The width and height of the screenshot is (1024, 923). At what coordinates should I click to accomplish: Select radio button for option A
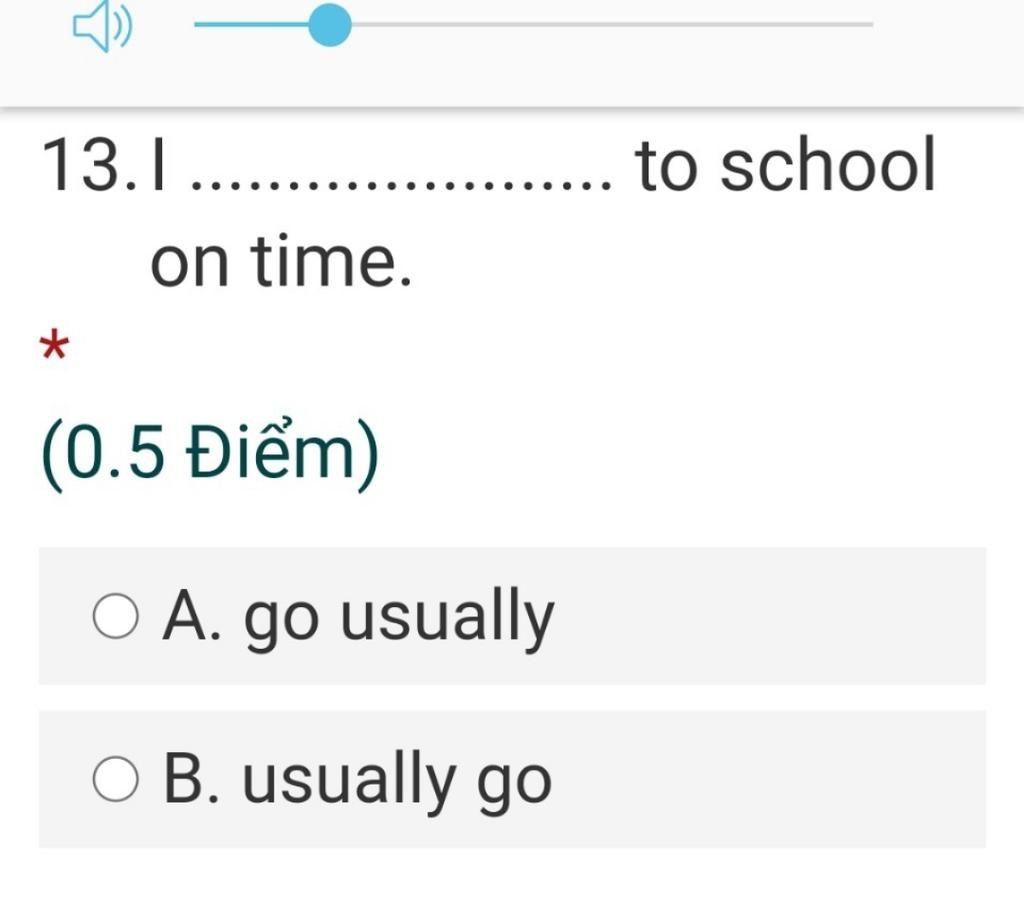115,616
